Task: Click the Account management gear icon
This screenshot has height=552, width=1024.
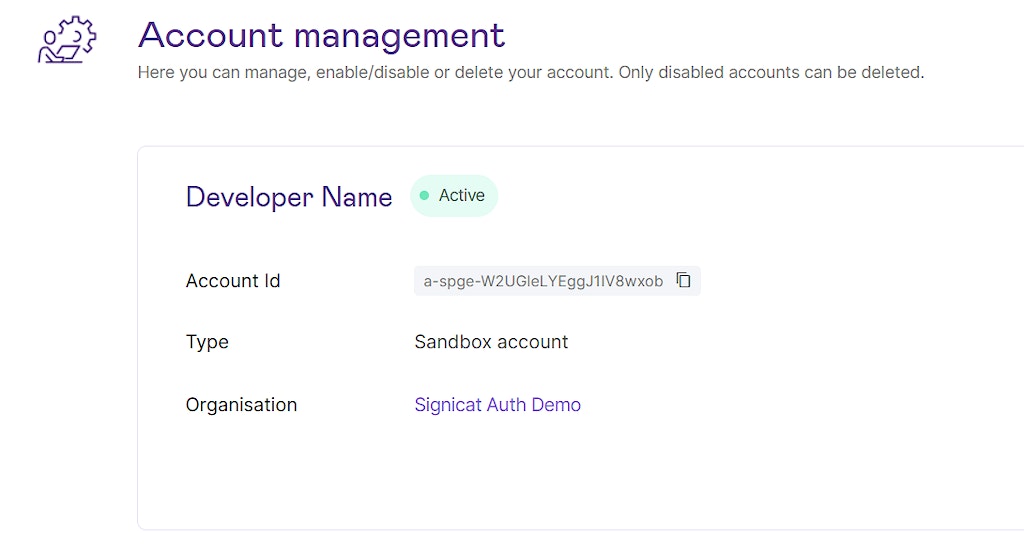Action: [78, 33]
